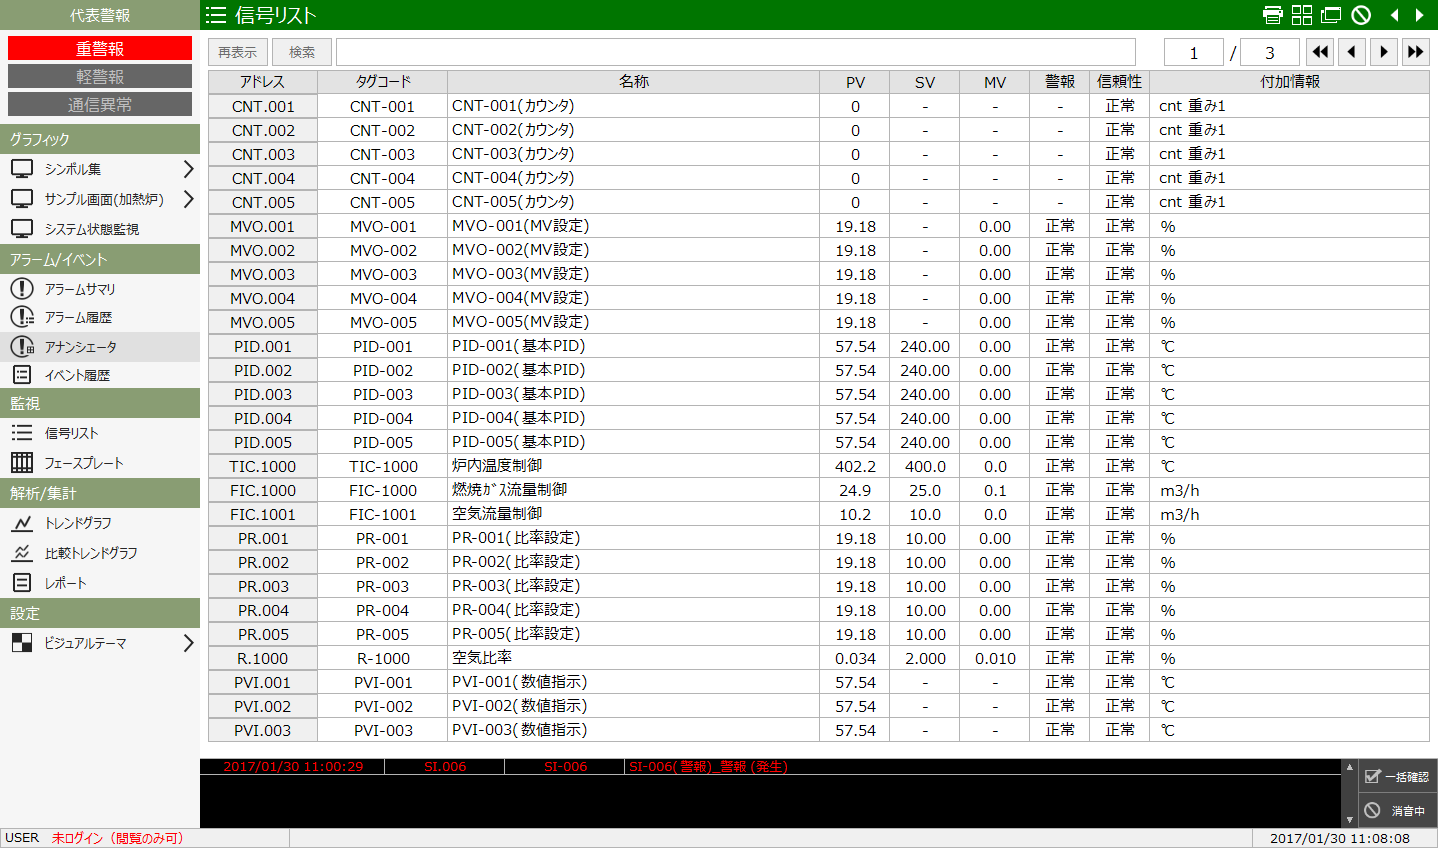Select row 空気流量制御

point(819,514)
